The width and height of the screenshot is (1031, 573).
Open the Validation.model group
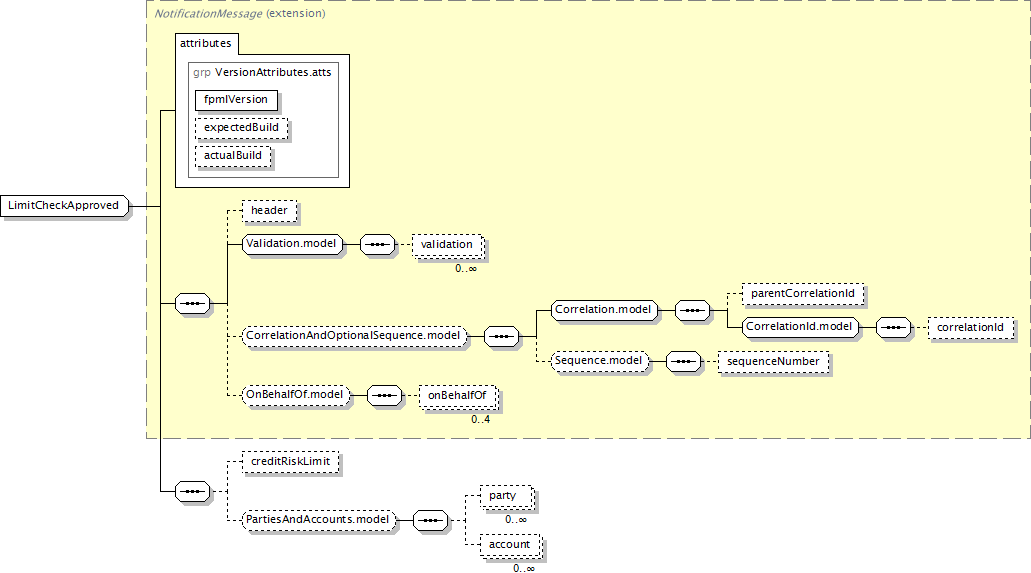(x=292, y=244)
